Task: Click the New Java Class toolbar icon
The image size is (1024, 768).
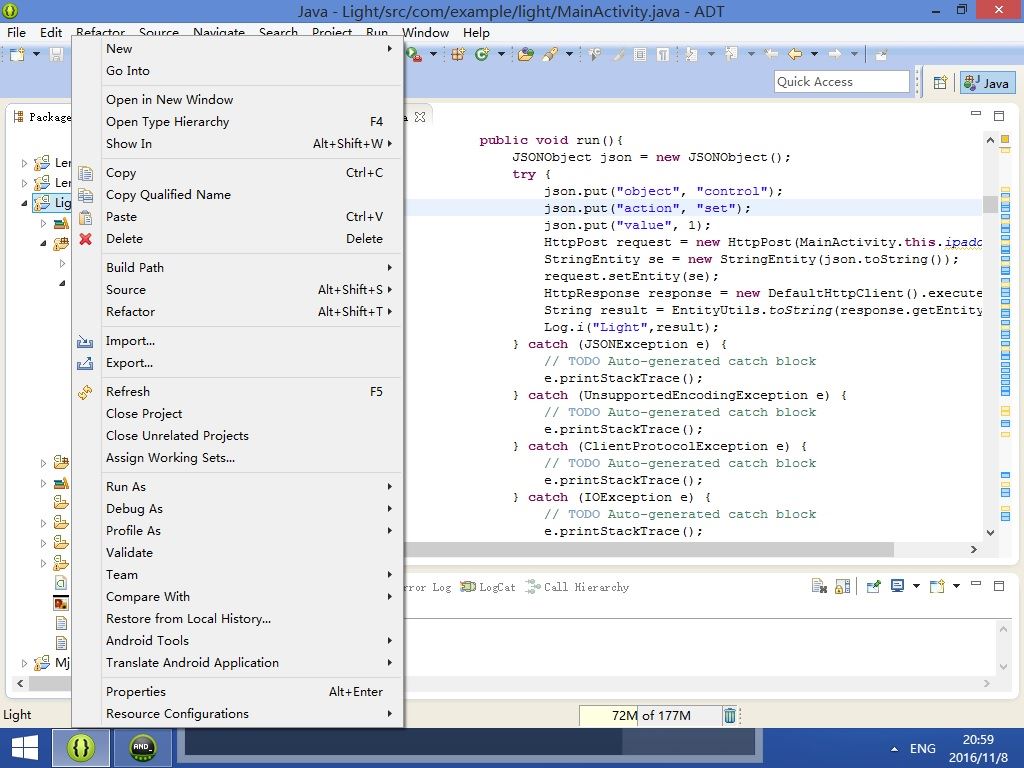Action: [482, 54]
